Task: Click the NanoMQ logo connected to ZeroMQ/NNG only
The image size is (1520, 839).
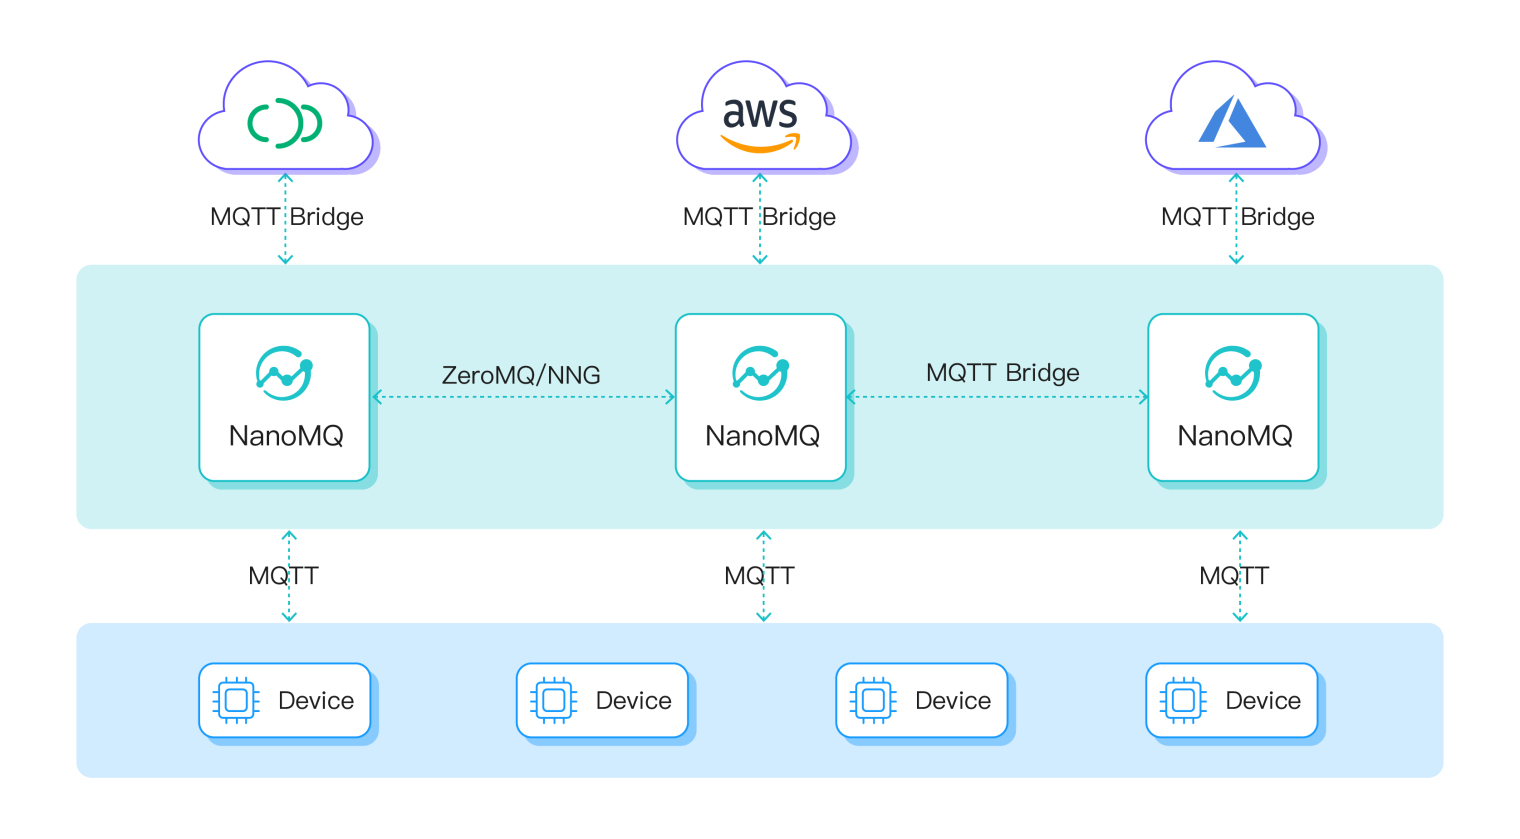Action: 285,373
